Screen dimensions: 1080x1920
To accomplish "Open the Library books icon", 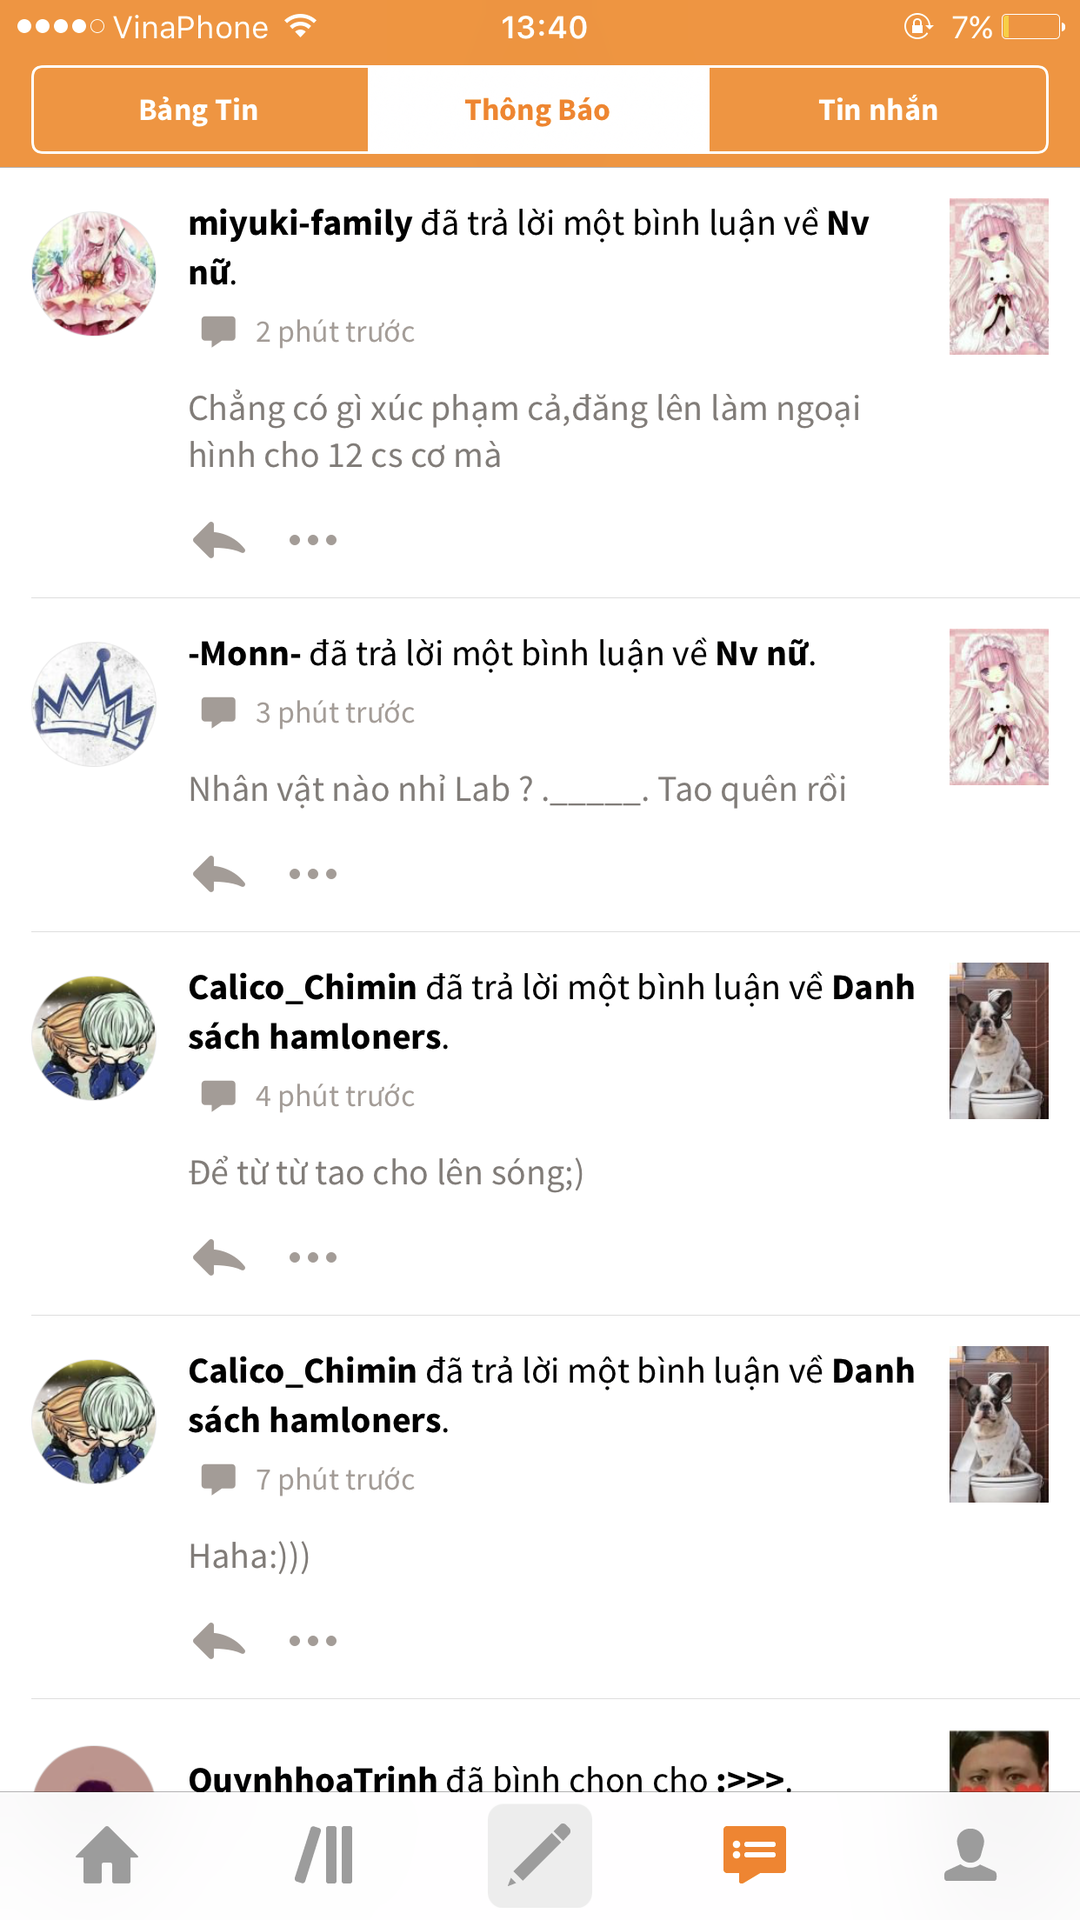I will point(325,1855).
